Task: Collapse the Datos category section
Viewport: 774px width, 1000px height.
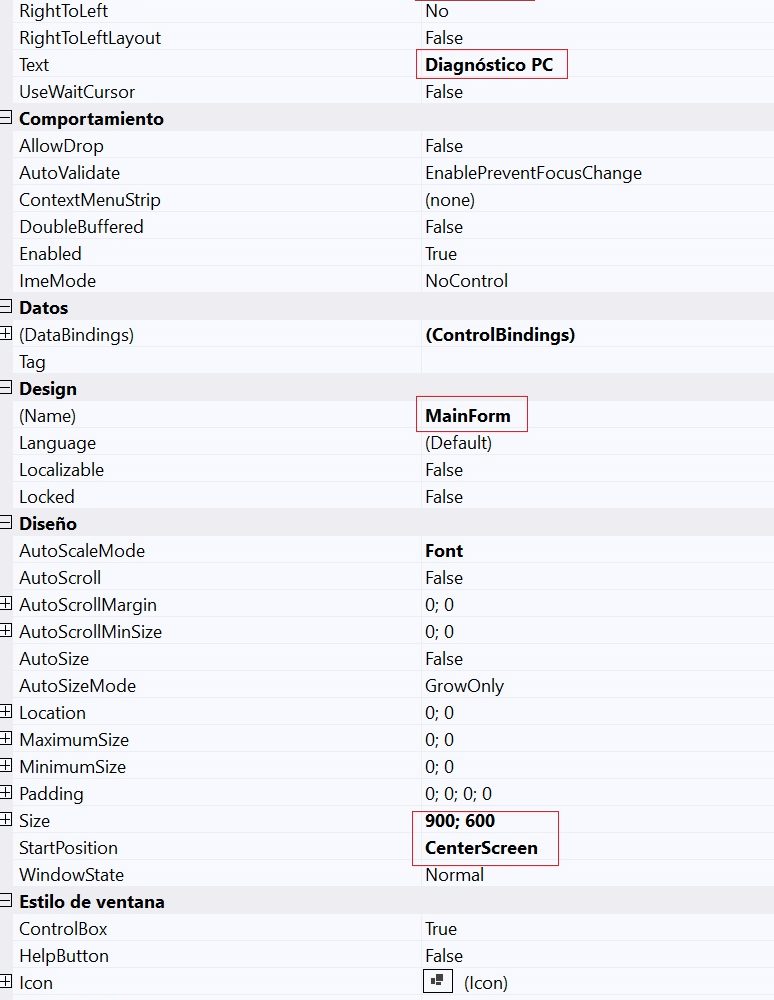Action: click(x=6, y=308)
